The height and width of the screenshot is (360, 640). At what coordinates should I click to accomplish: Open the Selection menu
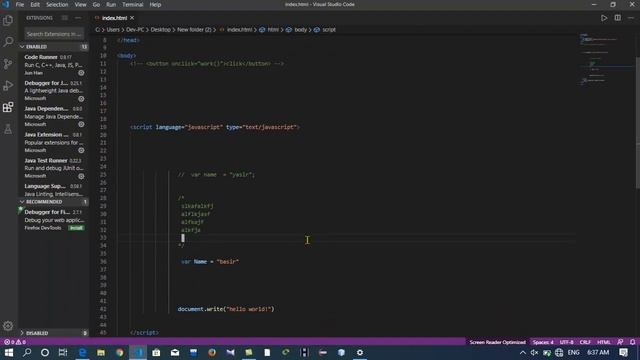pos(57,4)
